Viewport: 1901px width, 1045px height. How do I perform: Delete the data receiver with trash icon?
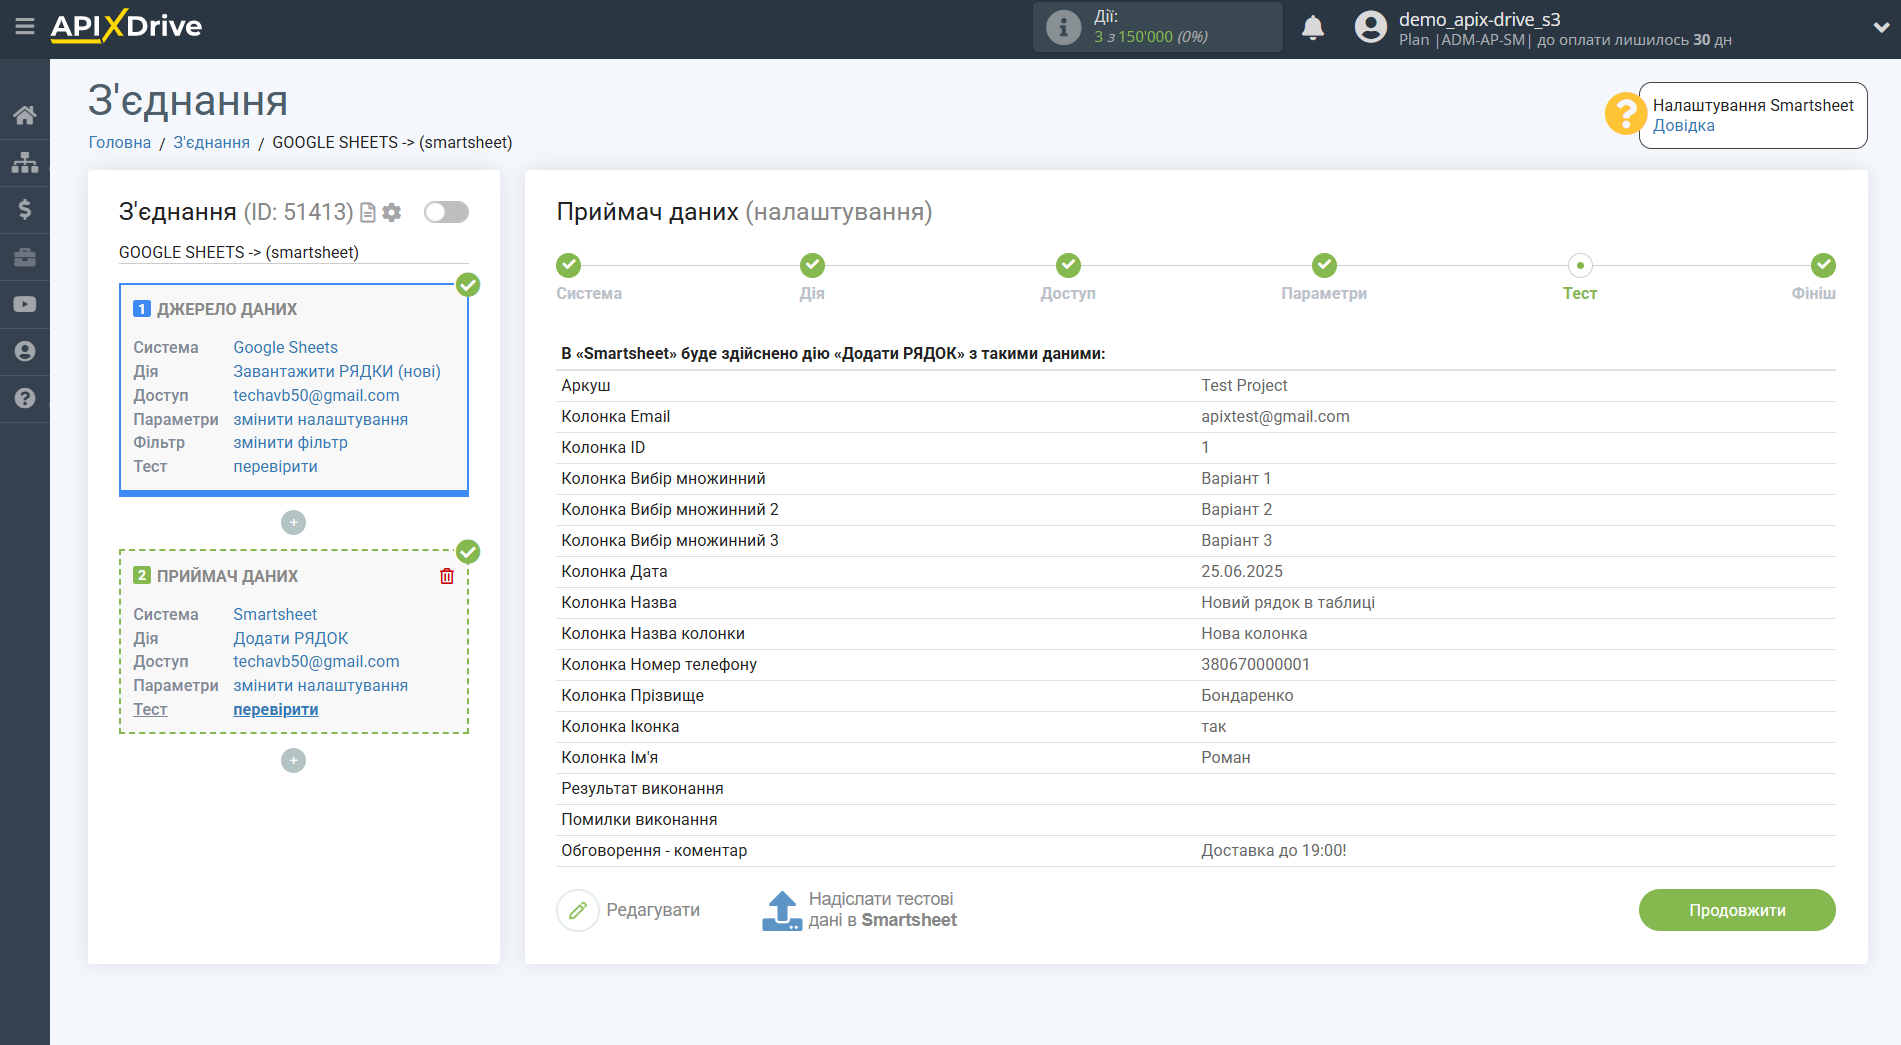pos(447,576)
